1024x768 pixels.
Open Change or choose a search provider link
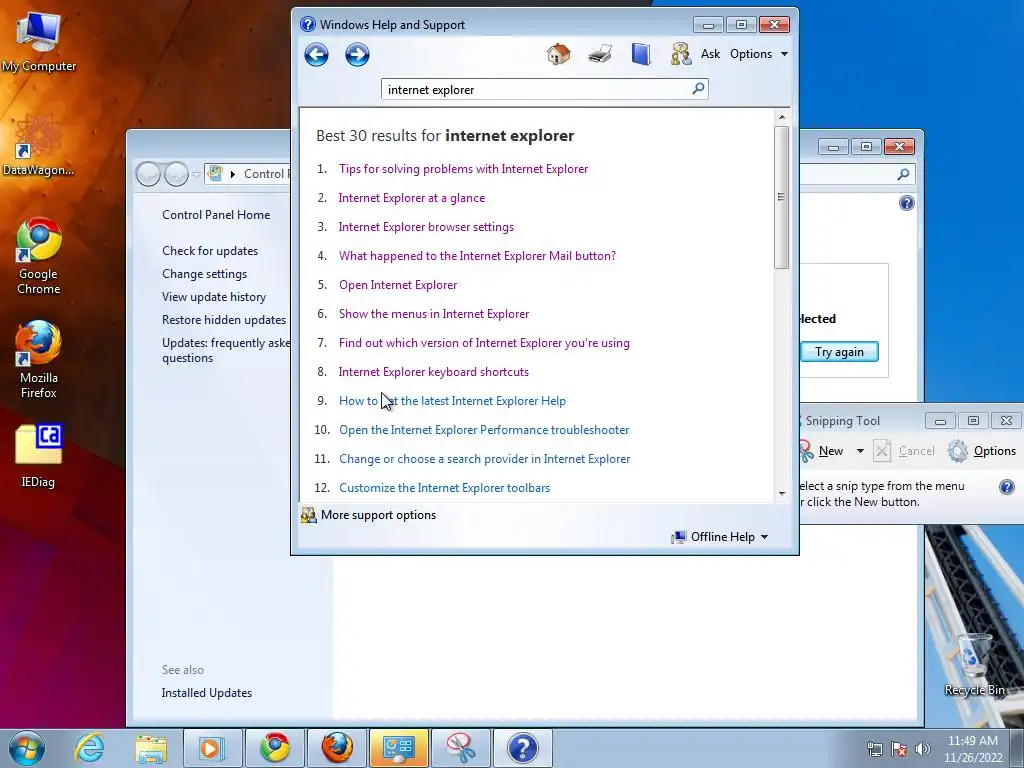[485, 459]
